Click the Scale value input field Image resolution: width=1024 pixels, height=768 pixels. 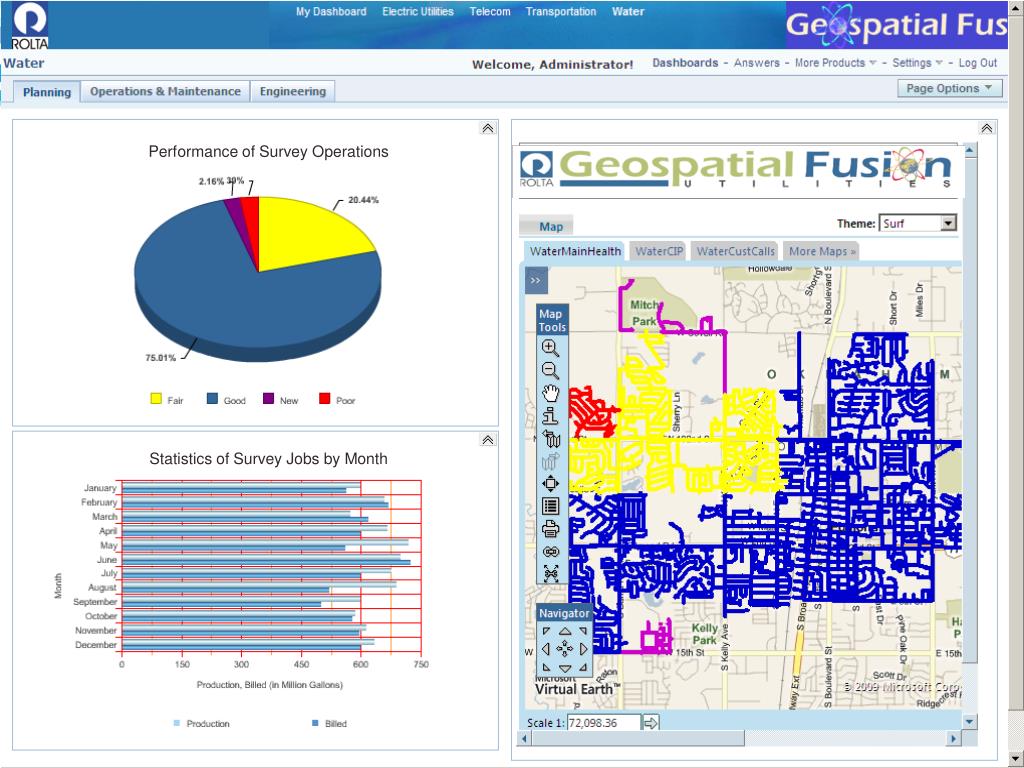click(603, 723)
